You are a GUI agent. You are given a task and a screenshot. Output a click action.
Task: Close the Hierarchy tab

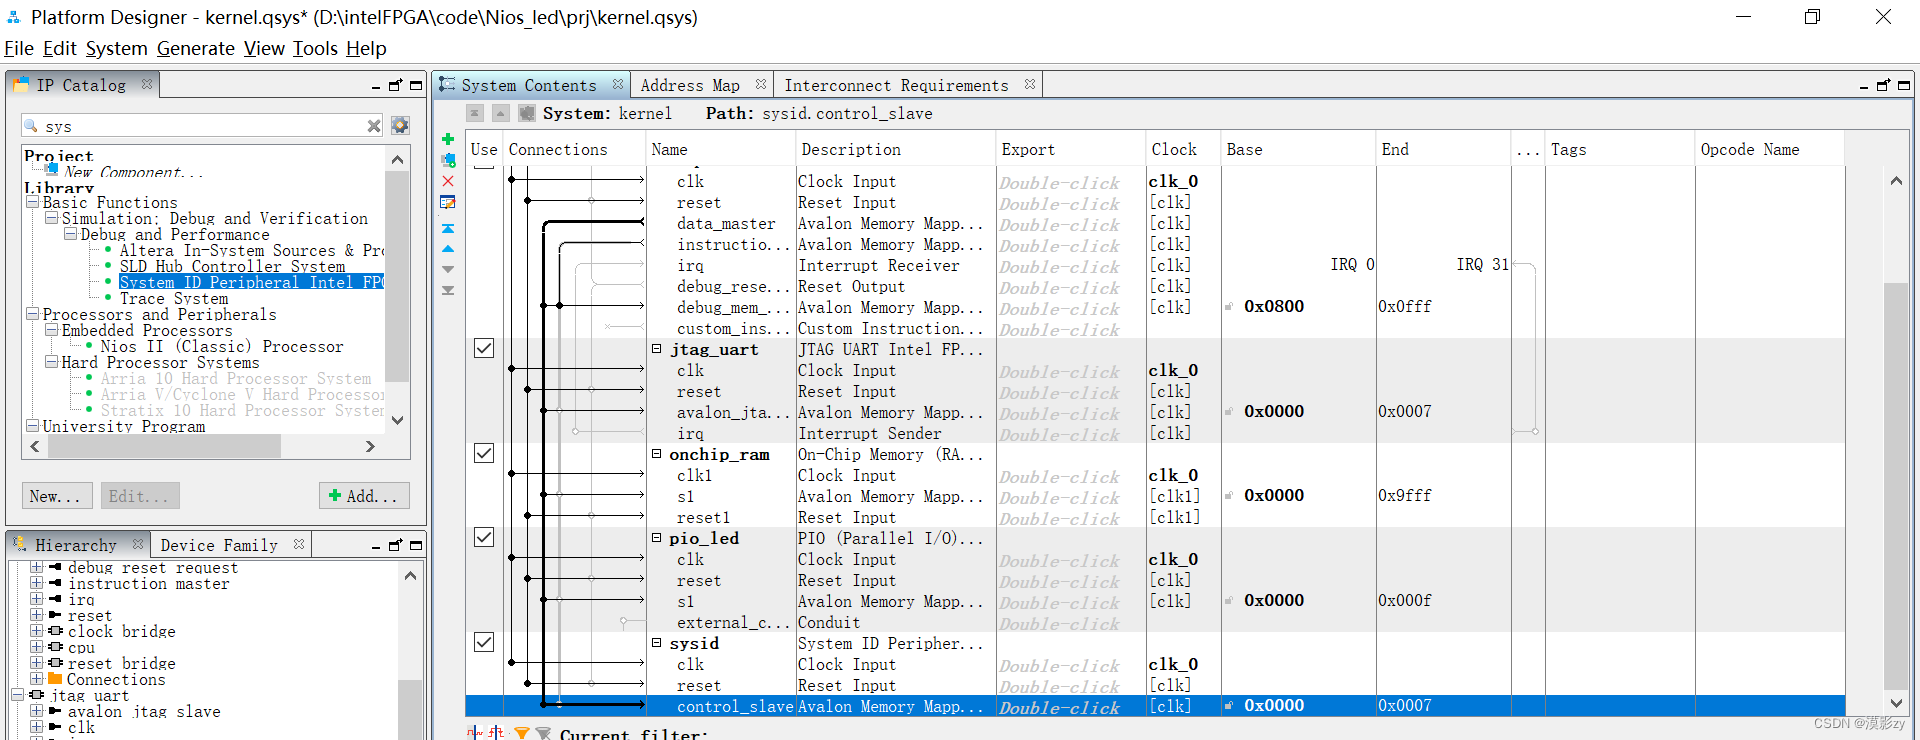point(138,544)
